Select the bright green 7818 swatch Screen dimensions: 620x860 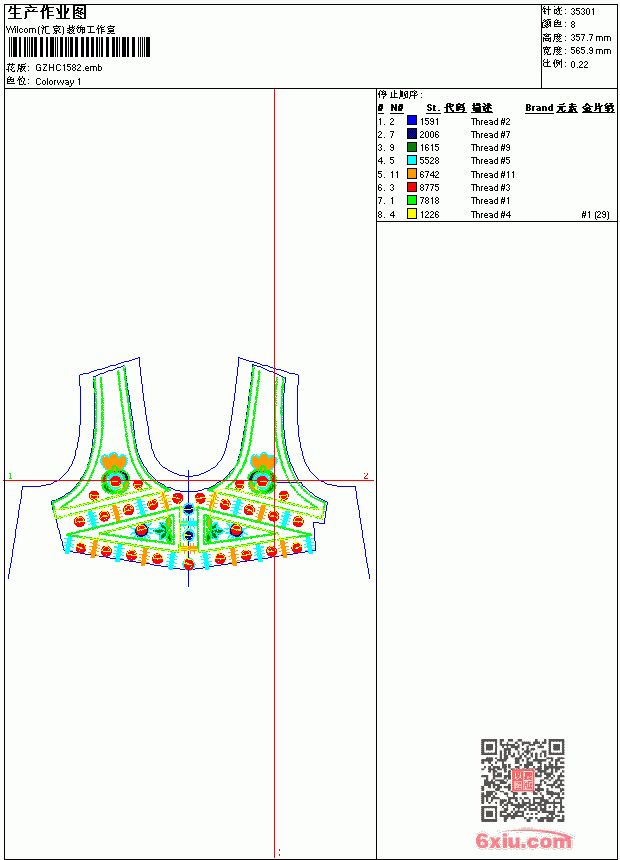pyautogui.click(x=412, y=200)
